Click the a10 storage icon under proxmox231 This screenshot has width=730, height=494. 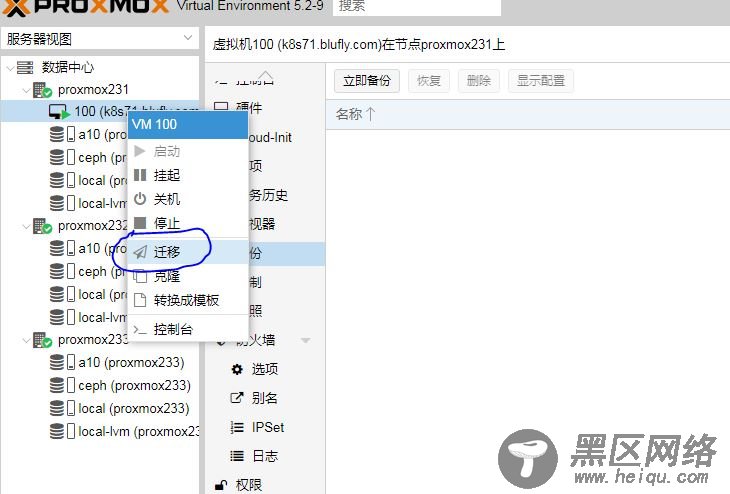coord(62,135)
